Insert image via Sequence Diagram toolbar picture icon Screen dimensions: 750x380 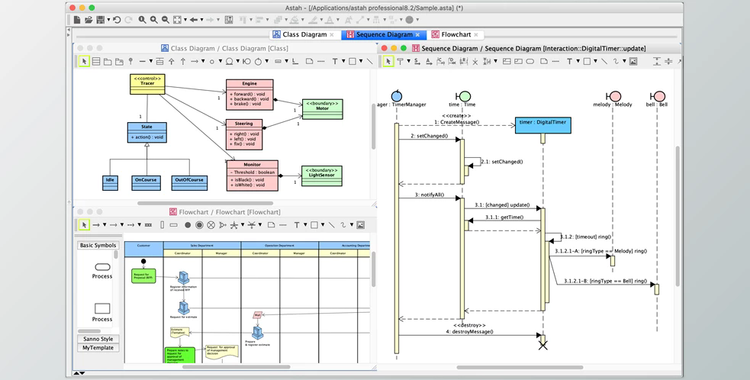point(633,61)
